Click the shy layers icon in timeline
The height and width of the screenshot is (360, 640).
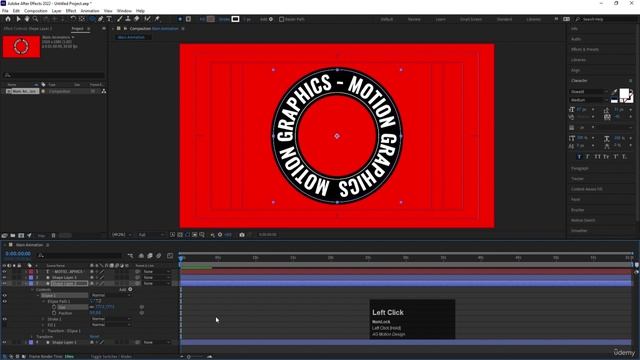[x=141, y=256]
